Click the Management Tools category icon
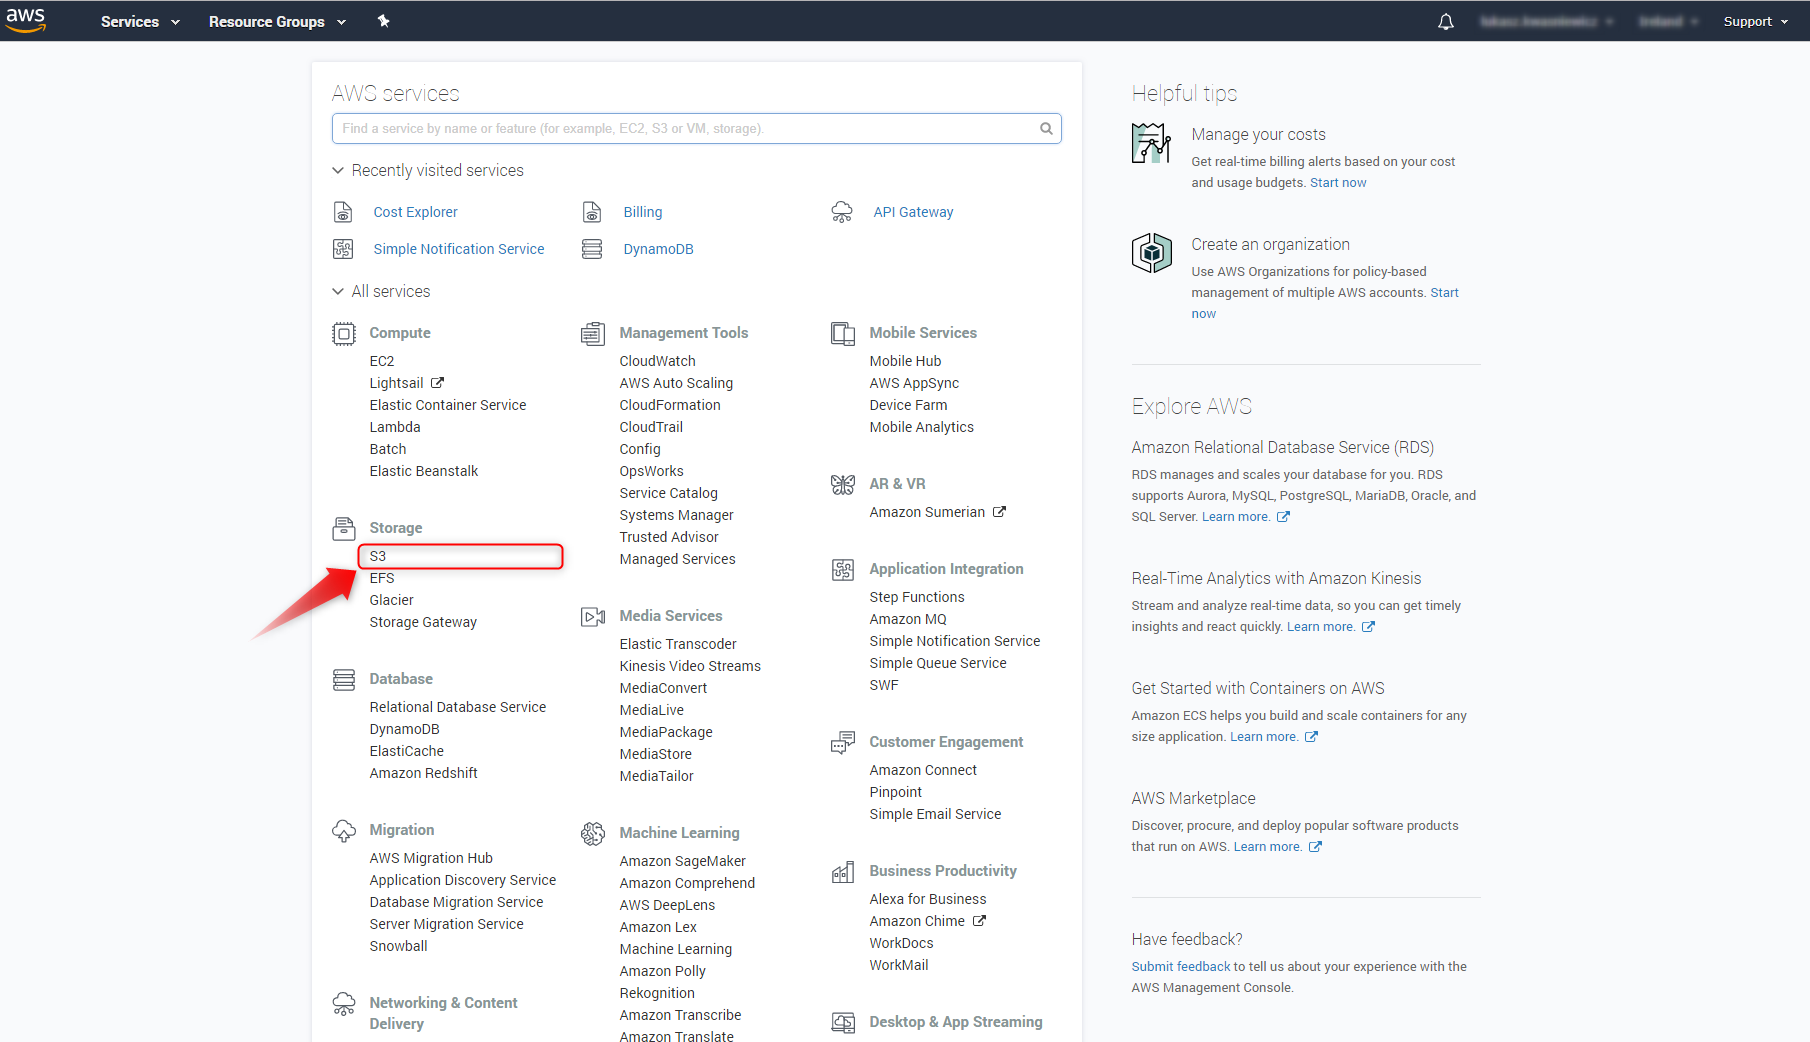The width and height of the screenshot is (1810, 1042). [593, 333]
